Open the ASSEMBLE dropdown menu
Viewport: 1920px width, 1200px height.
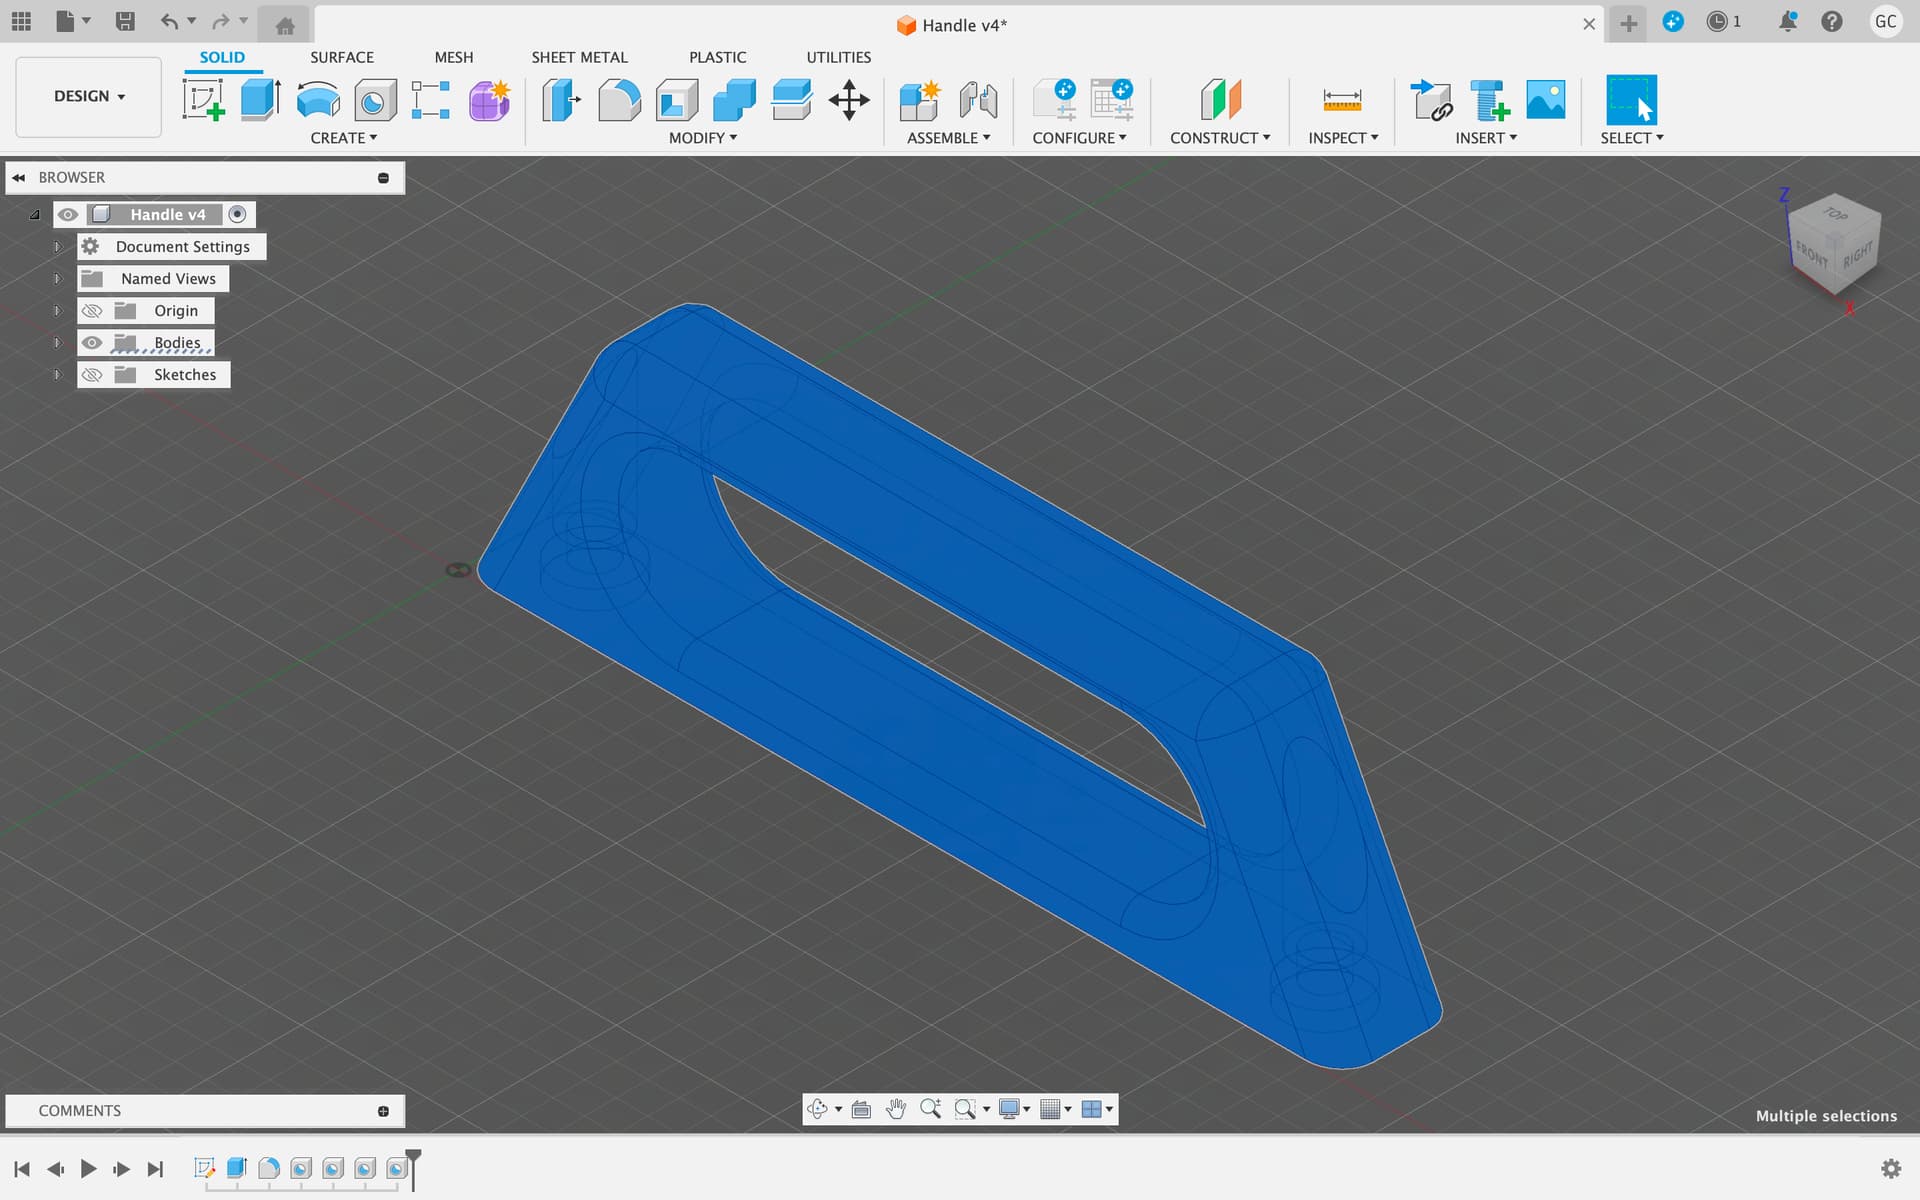tap(948, 138)
